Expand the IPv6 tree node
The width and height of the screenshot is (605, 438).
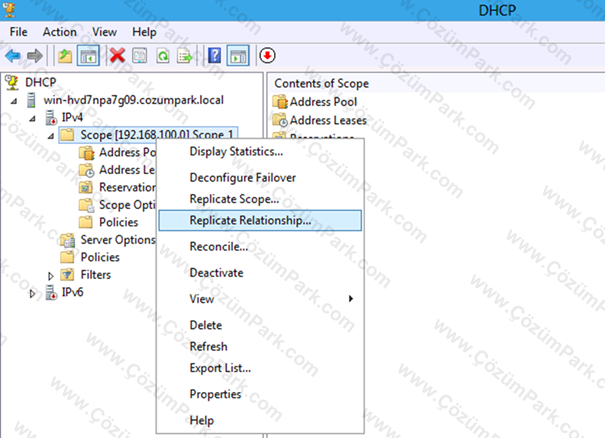[x=32, y=293]
